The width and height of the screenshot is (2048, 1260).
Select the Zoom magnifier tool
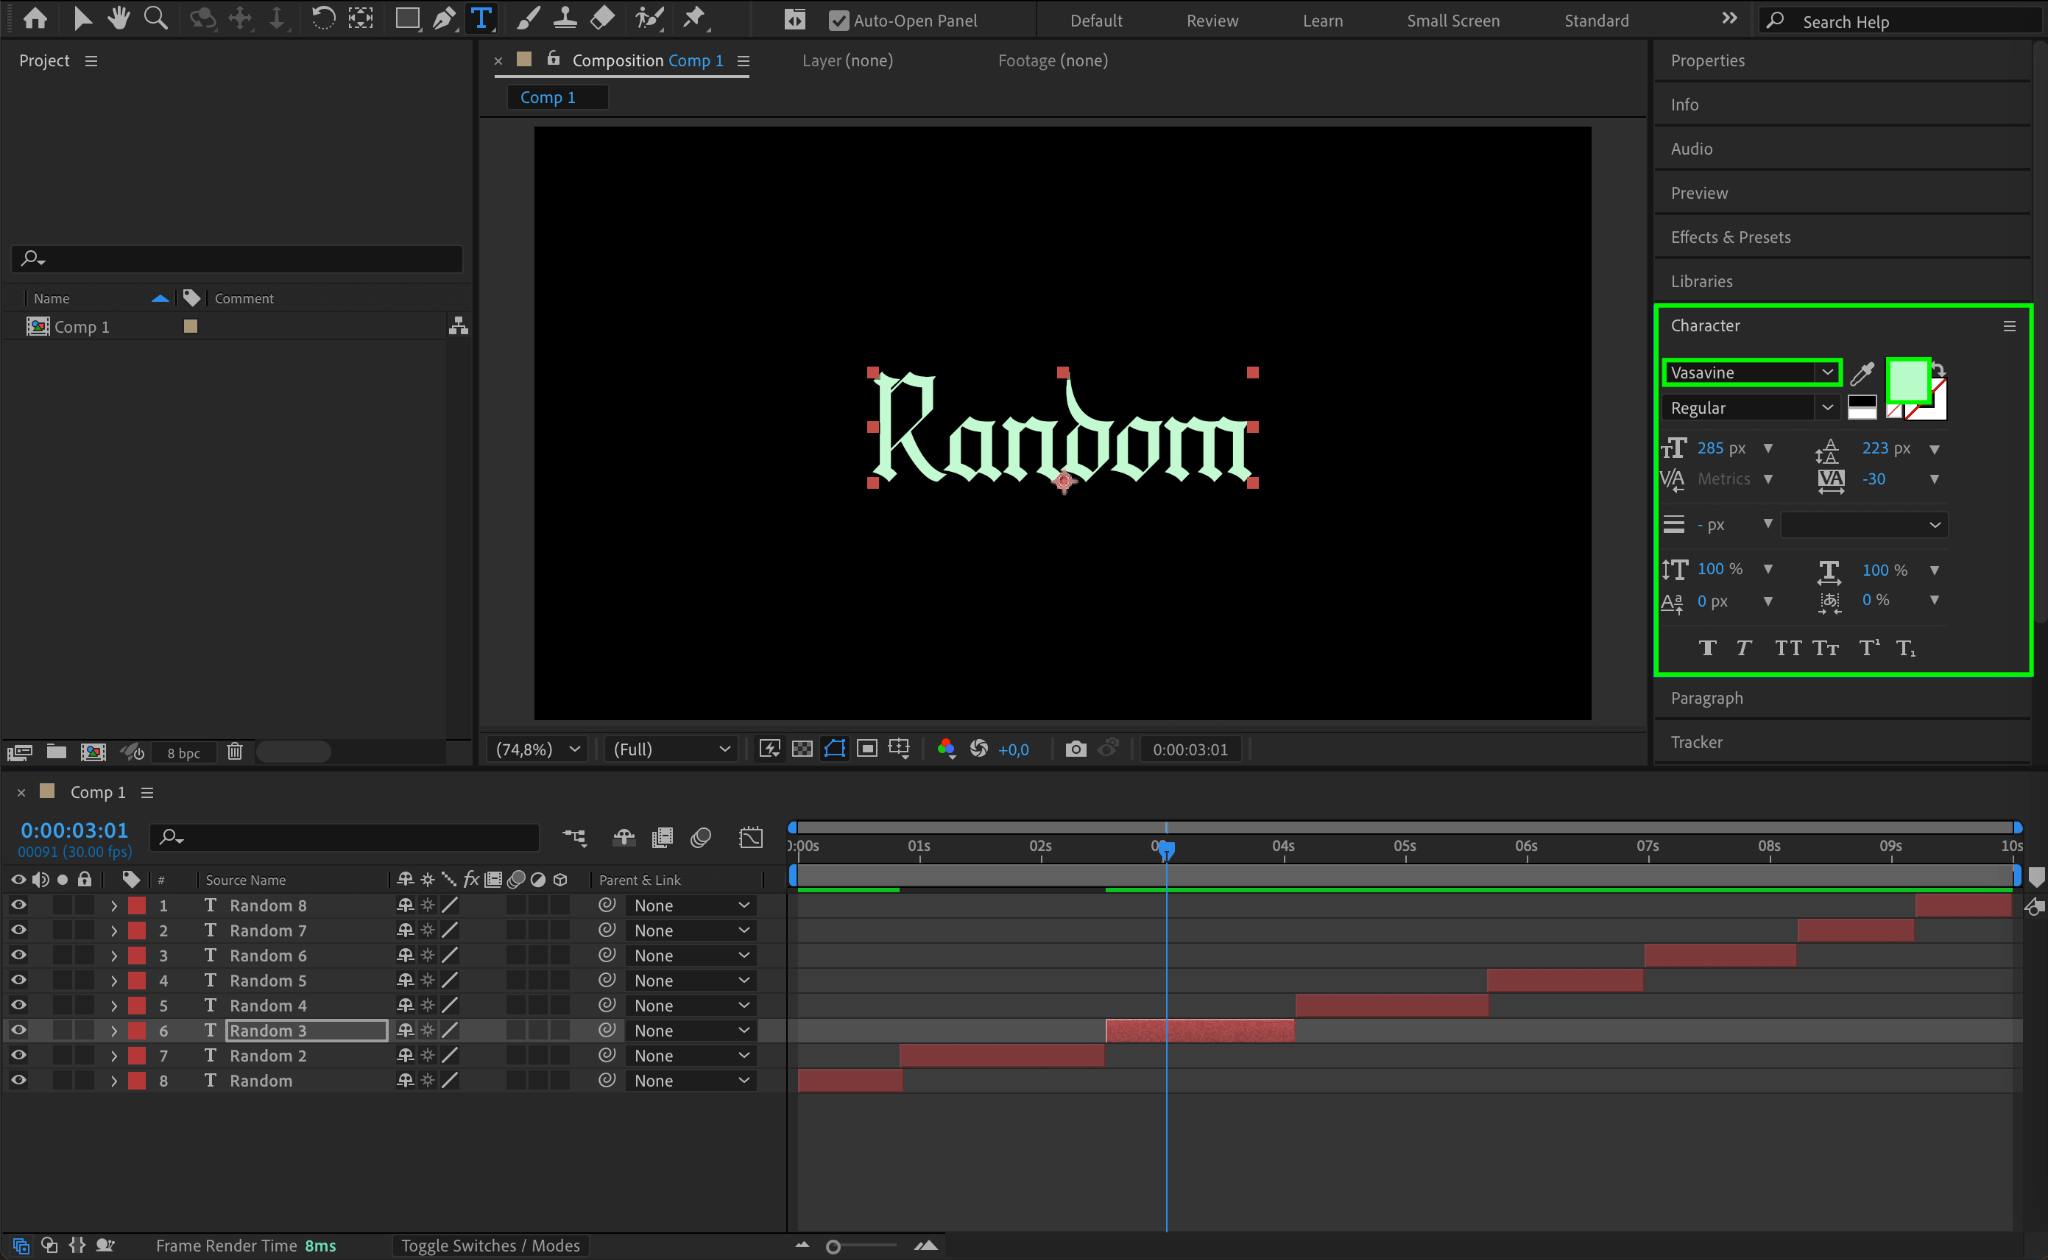pyautogui.click(x=155, y=18)
